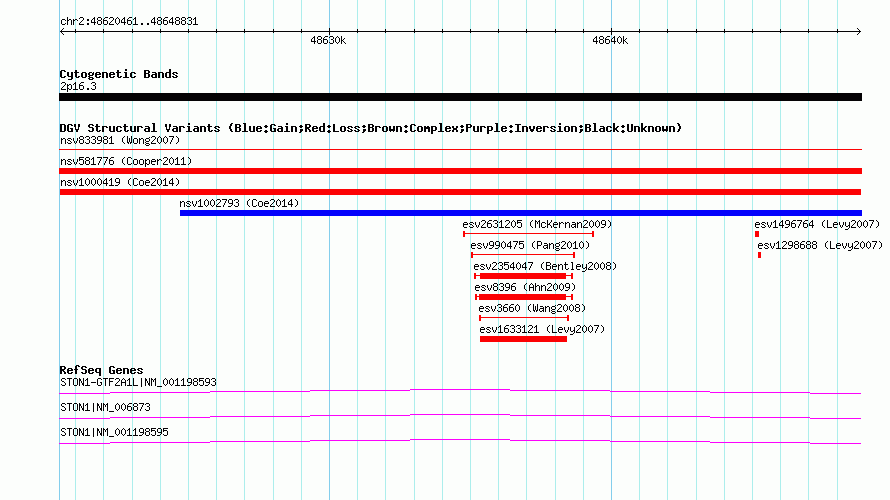This screenshot has height=500, width=890.
Task: Select the nsv1000419 (Coe2014) red bar
Action: point(460,192)
